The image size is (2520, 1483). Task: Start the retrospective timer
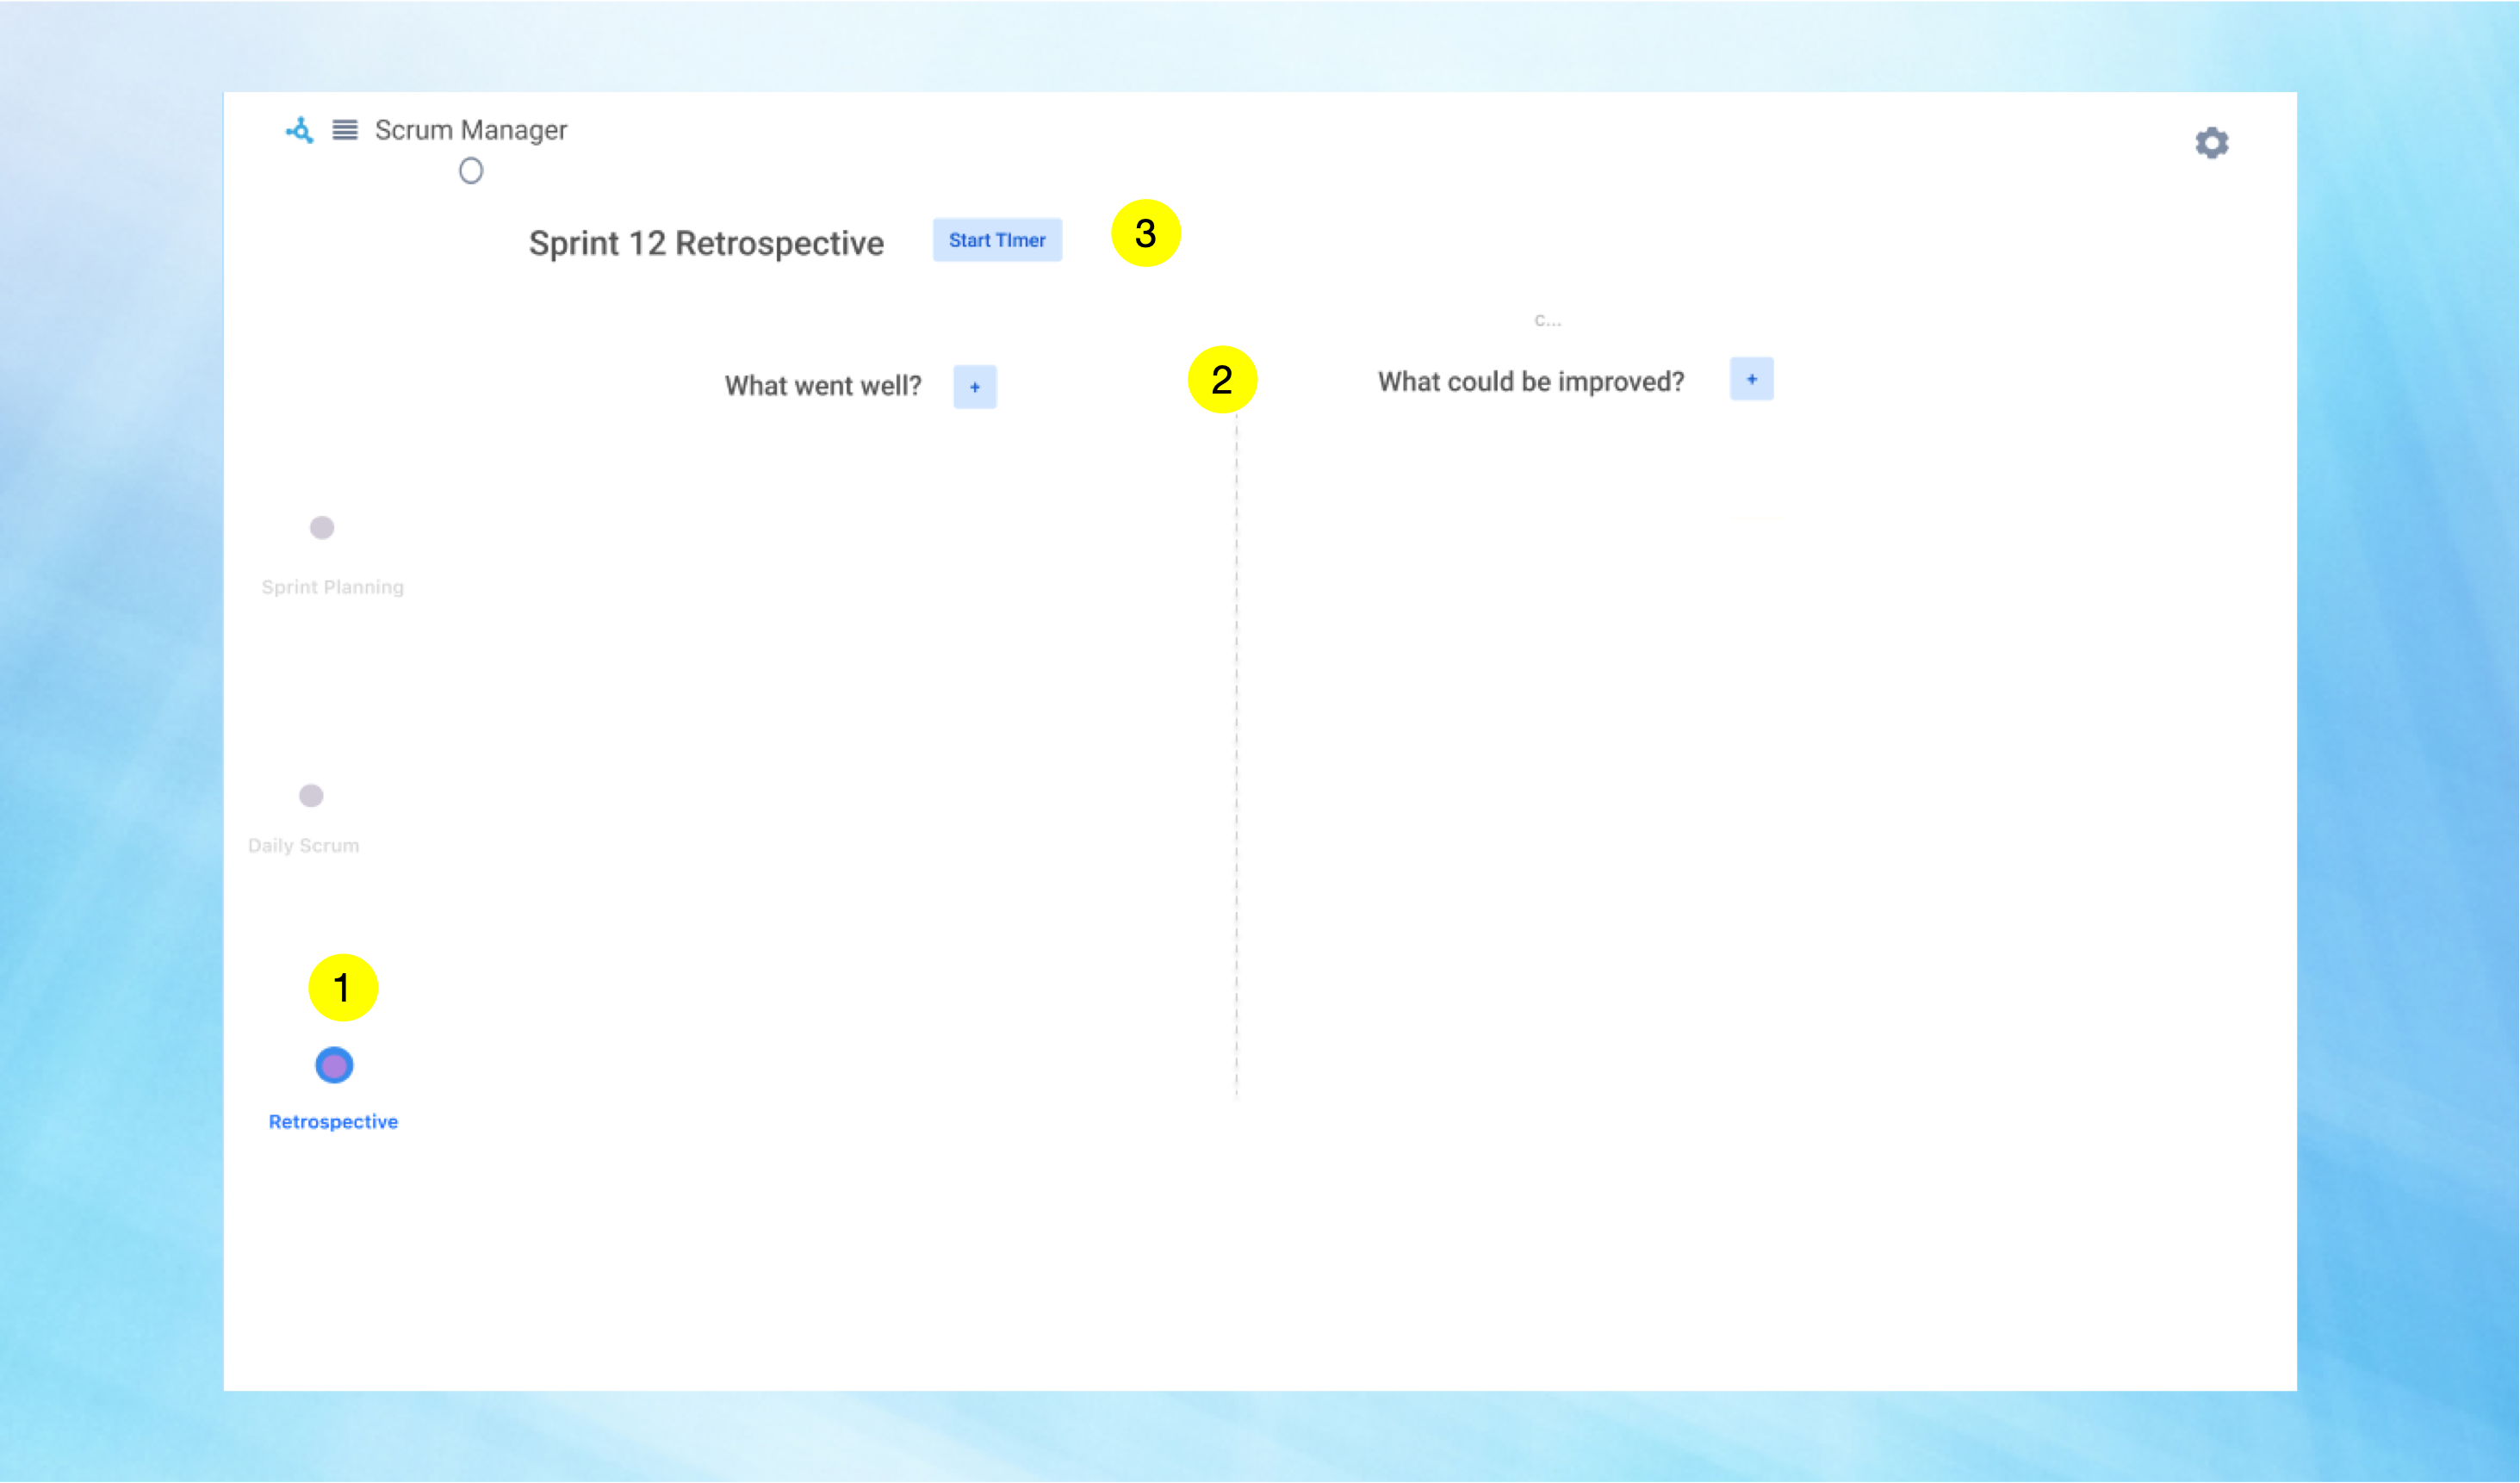tap(996, 241)
